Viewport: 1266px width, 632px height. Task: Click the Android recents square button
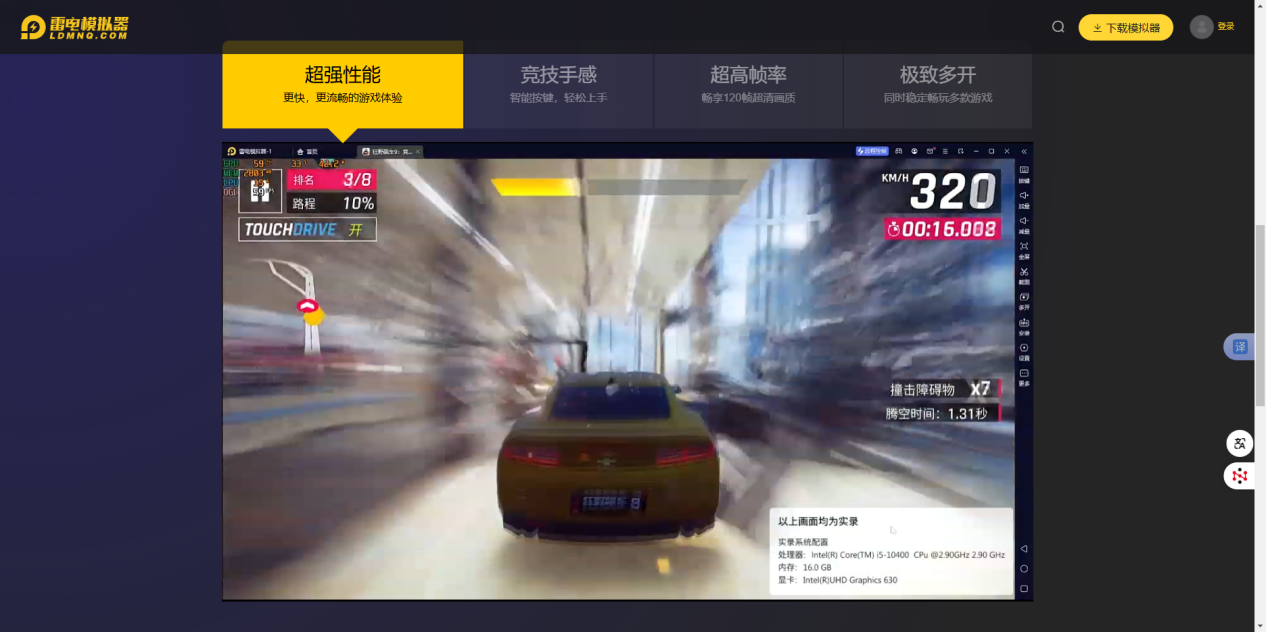pos(1024,589)
